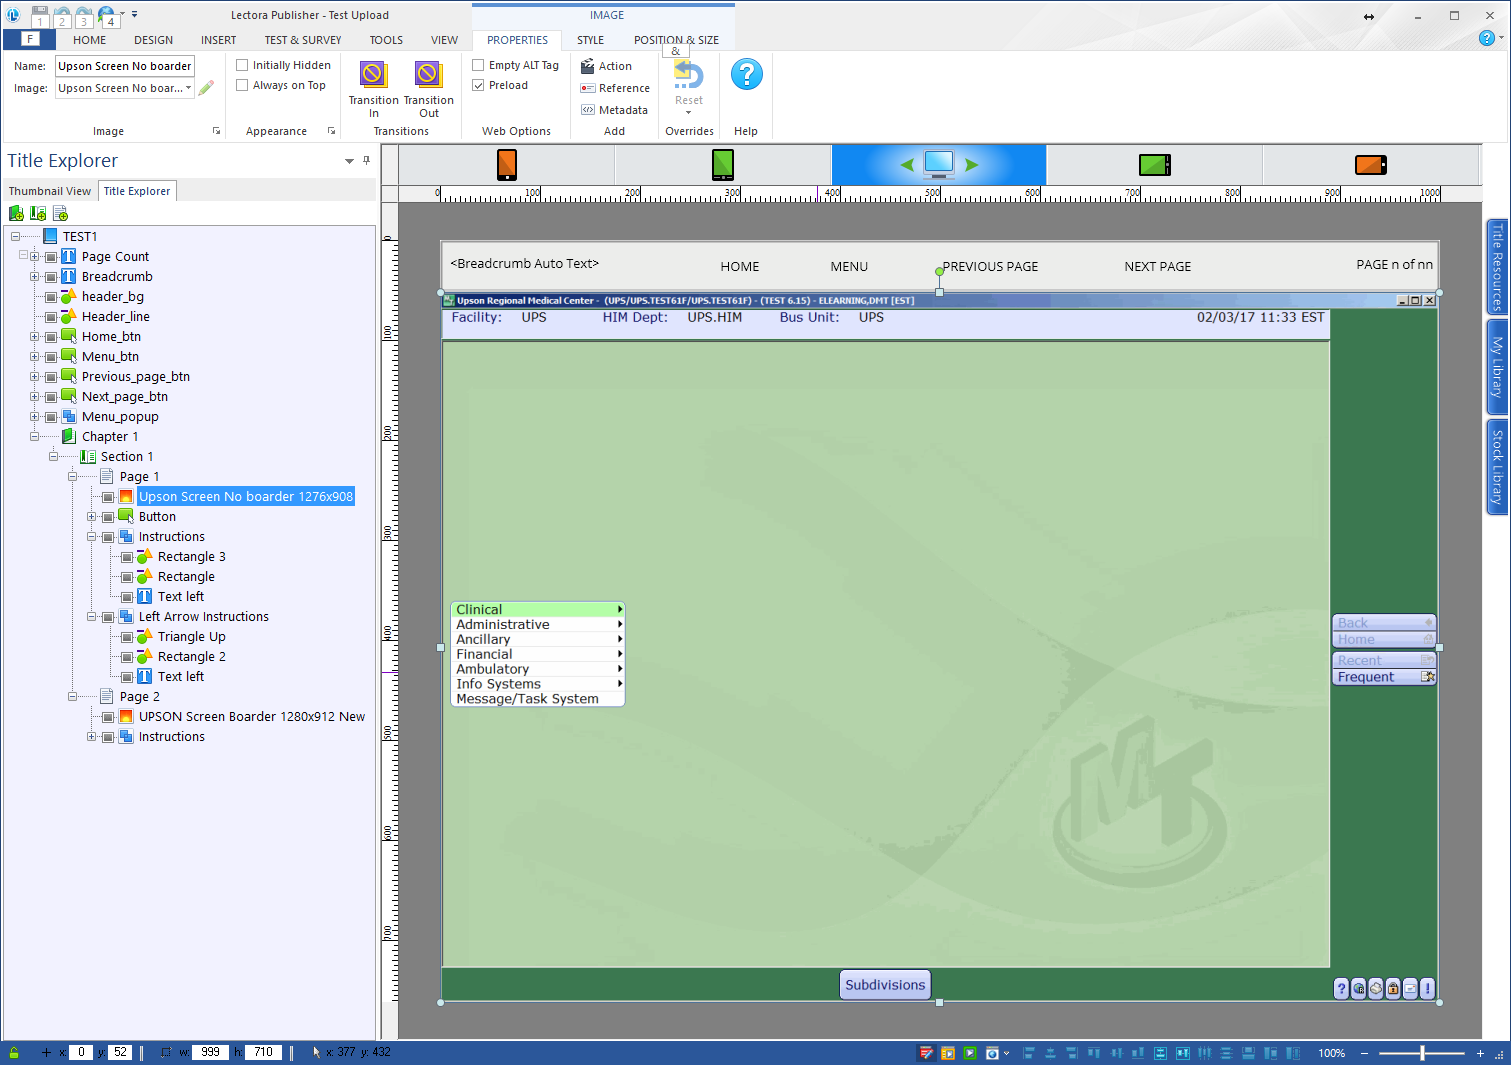
Task: Switch to tablet landscape view
Action: pos(1155,164)
